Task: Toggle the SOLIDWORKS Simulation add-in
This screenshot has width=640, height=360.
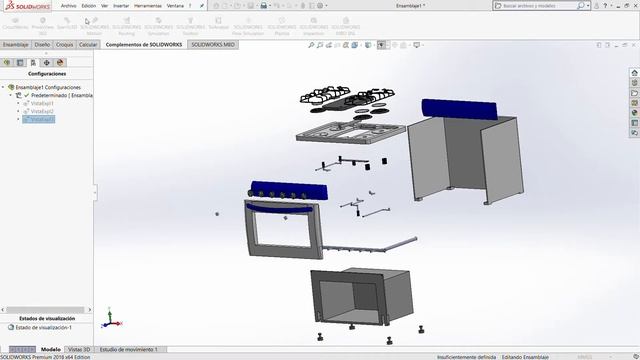Action: (158, 27)
